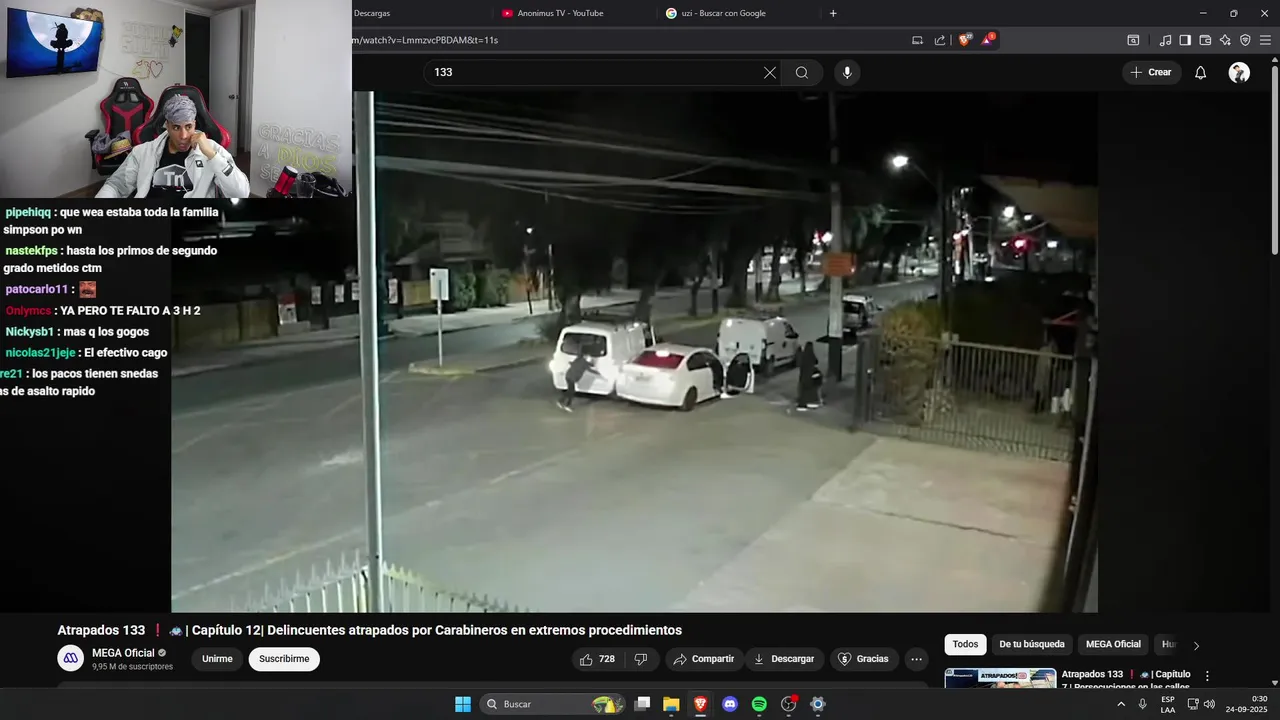Click system tray microphone icon
1280x720 pixels.
coord(1143,704)
